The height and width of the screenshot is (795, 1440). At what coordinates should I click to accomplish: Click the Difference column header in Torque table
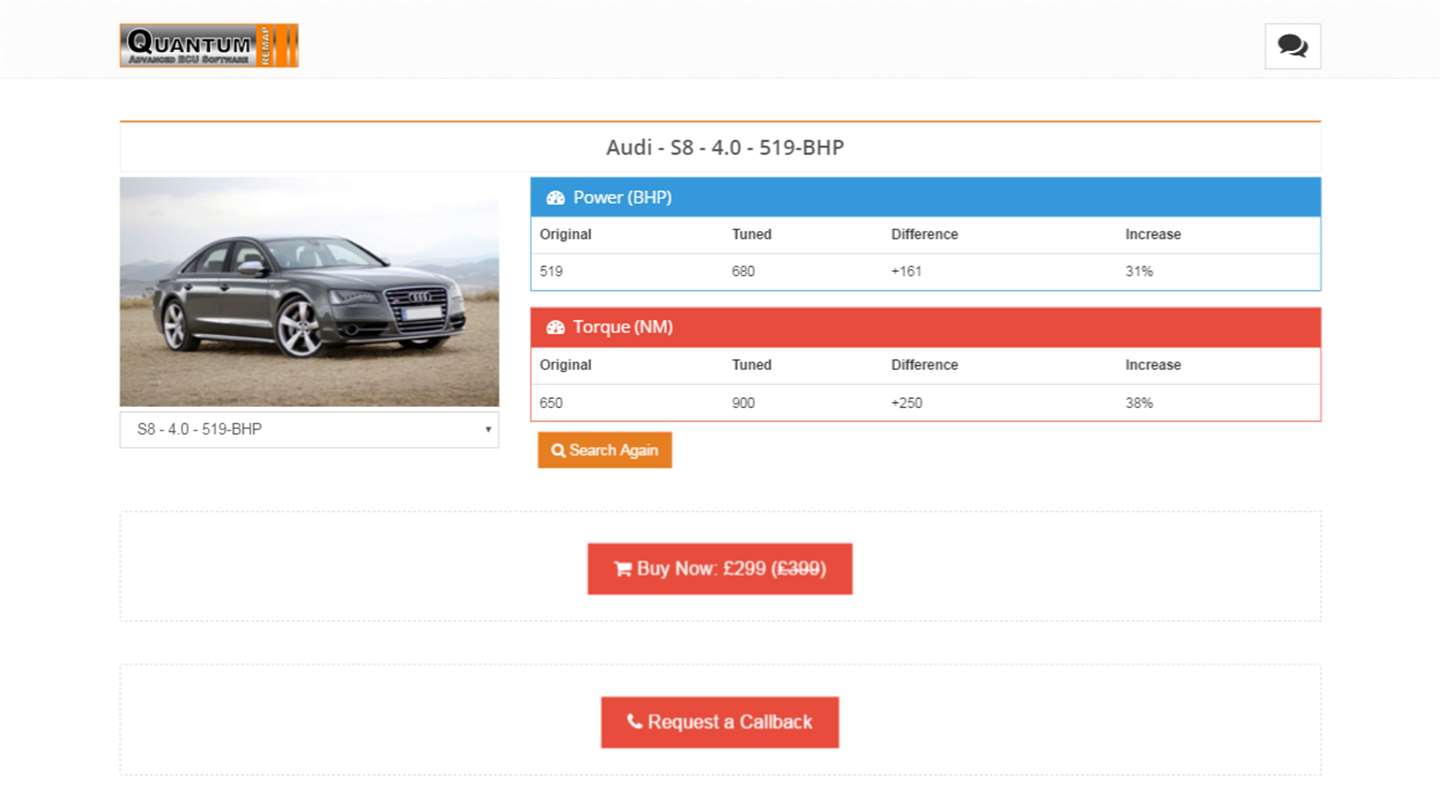pyautogui.click(x=925, y=365)
